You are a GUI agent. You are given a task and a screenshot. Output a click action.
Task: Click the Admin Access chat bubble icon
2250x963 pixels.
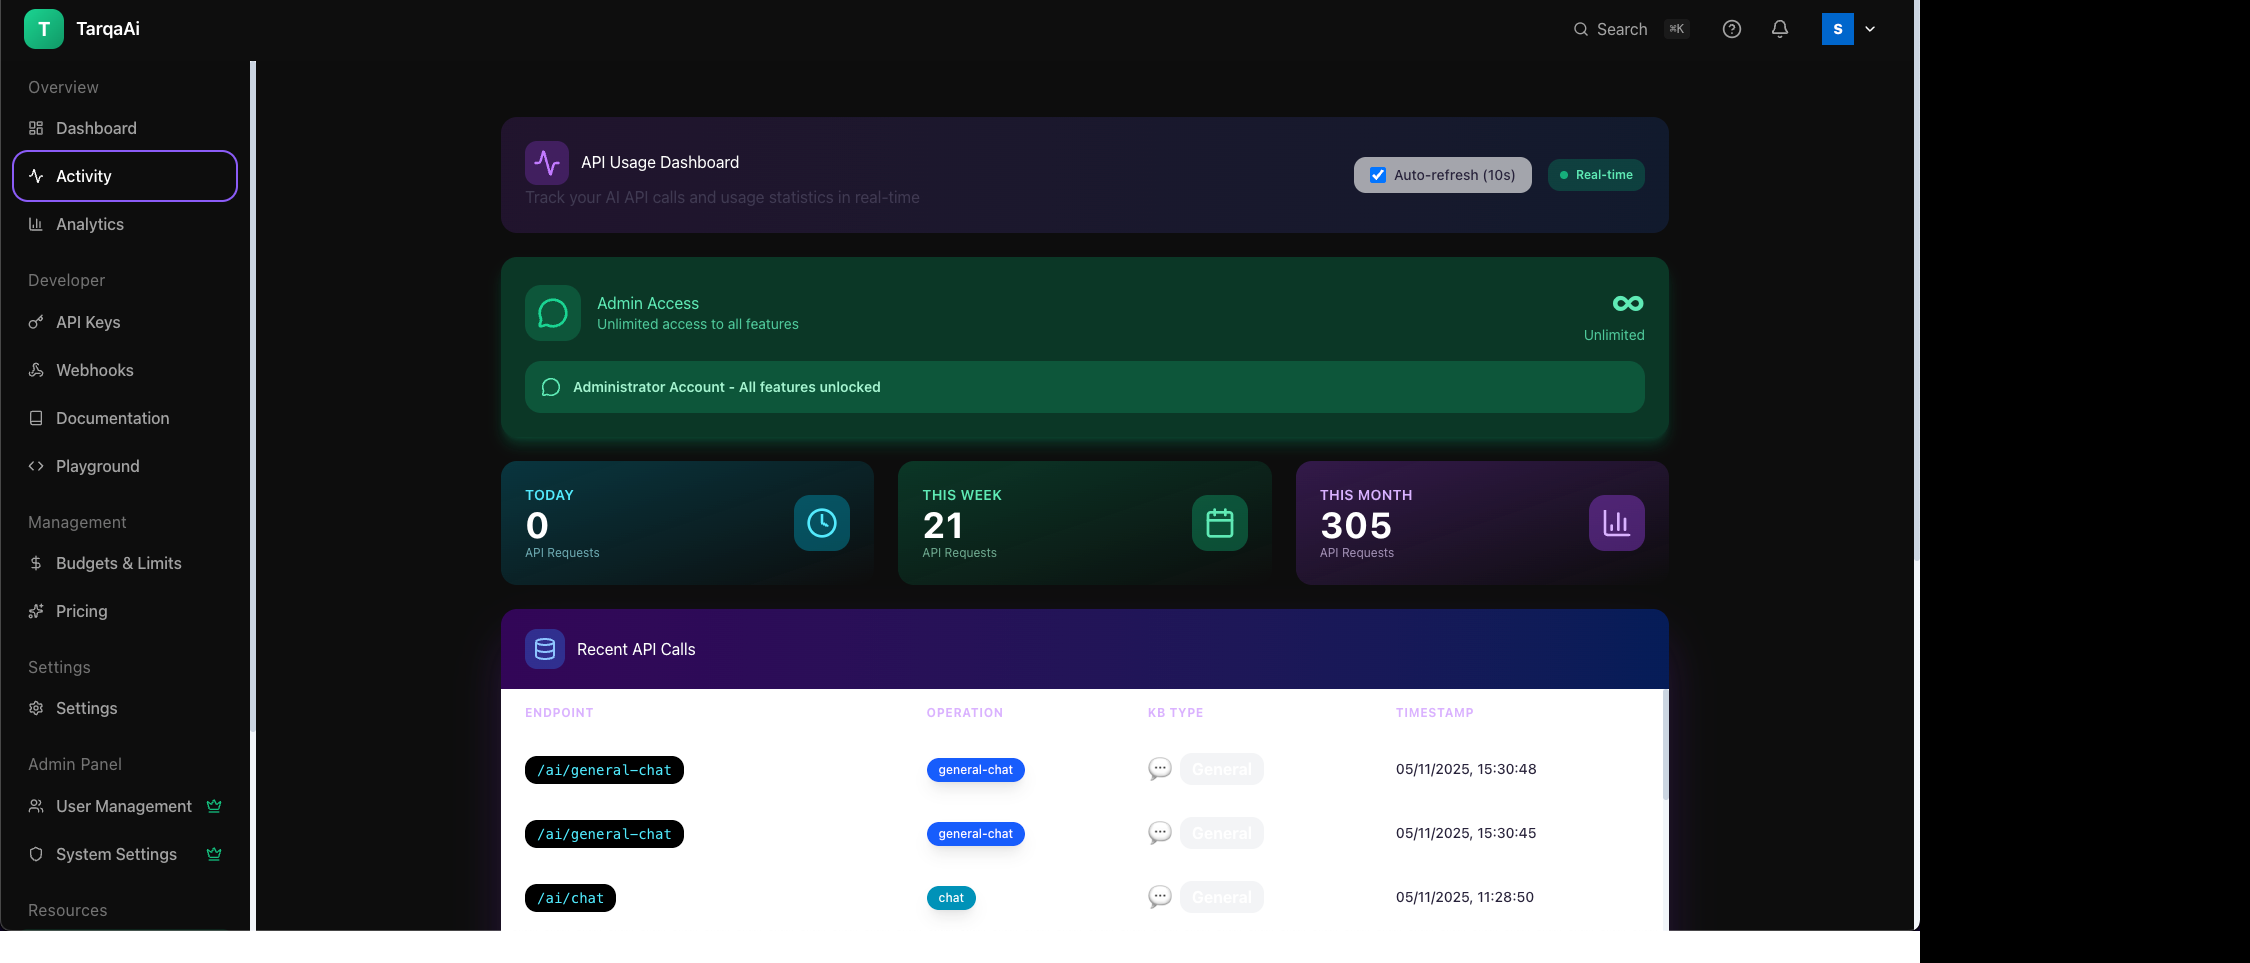(553, 313)
